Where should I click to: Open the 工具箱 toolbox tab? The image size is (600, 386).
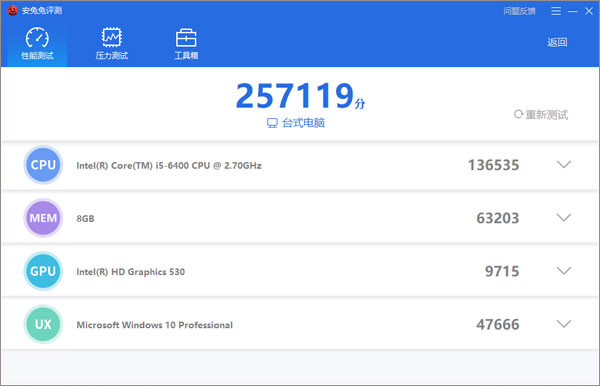point(186,44)
